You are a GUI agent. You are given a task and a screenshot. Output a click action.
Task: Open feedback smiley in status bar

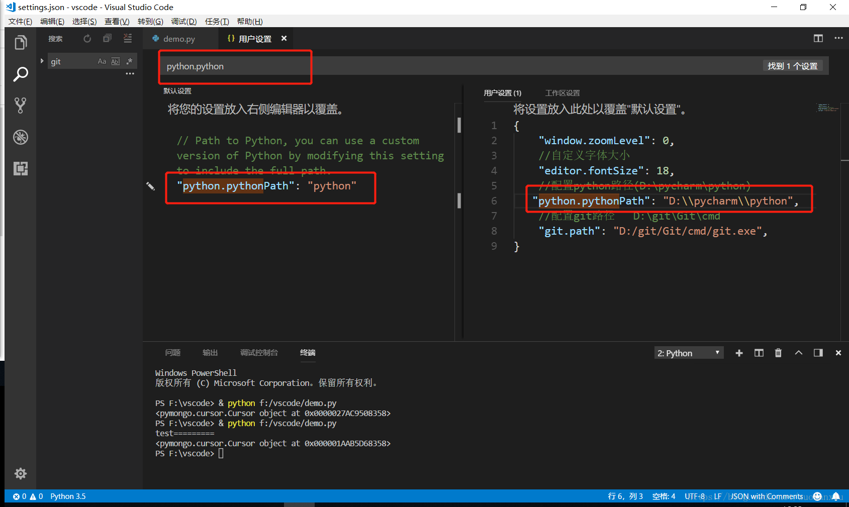pyautogui.click(x=817, y=496)
